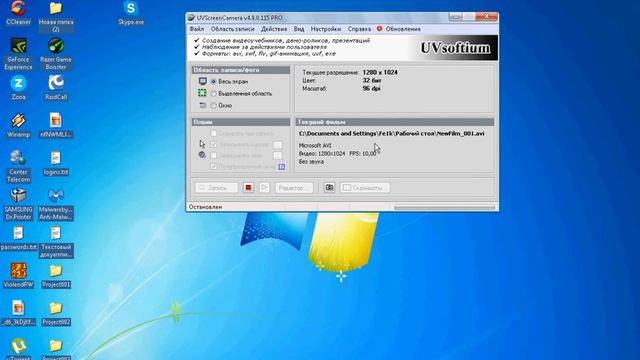The image size is (640, 360).
Task: Click the small button beside the sound option
Action: pyautogui.click(x=278, y=156)
